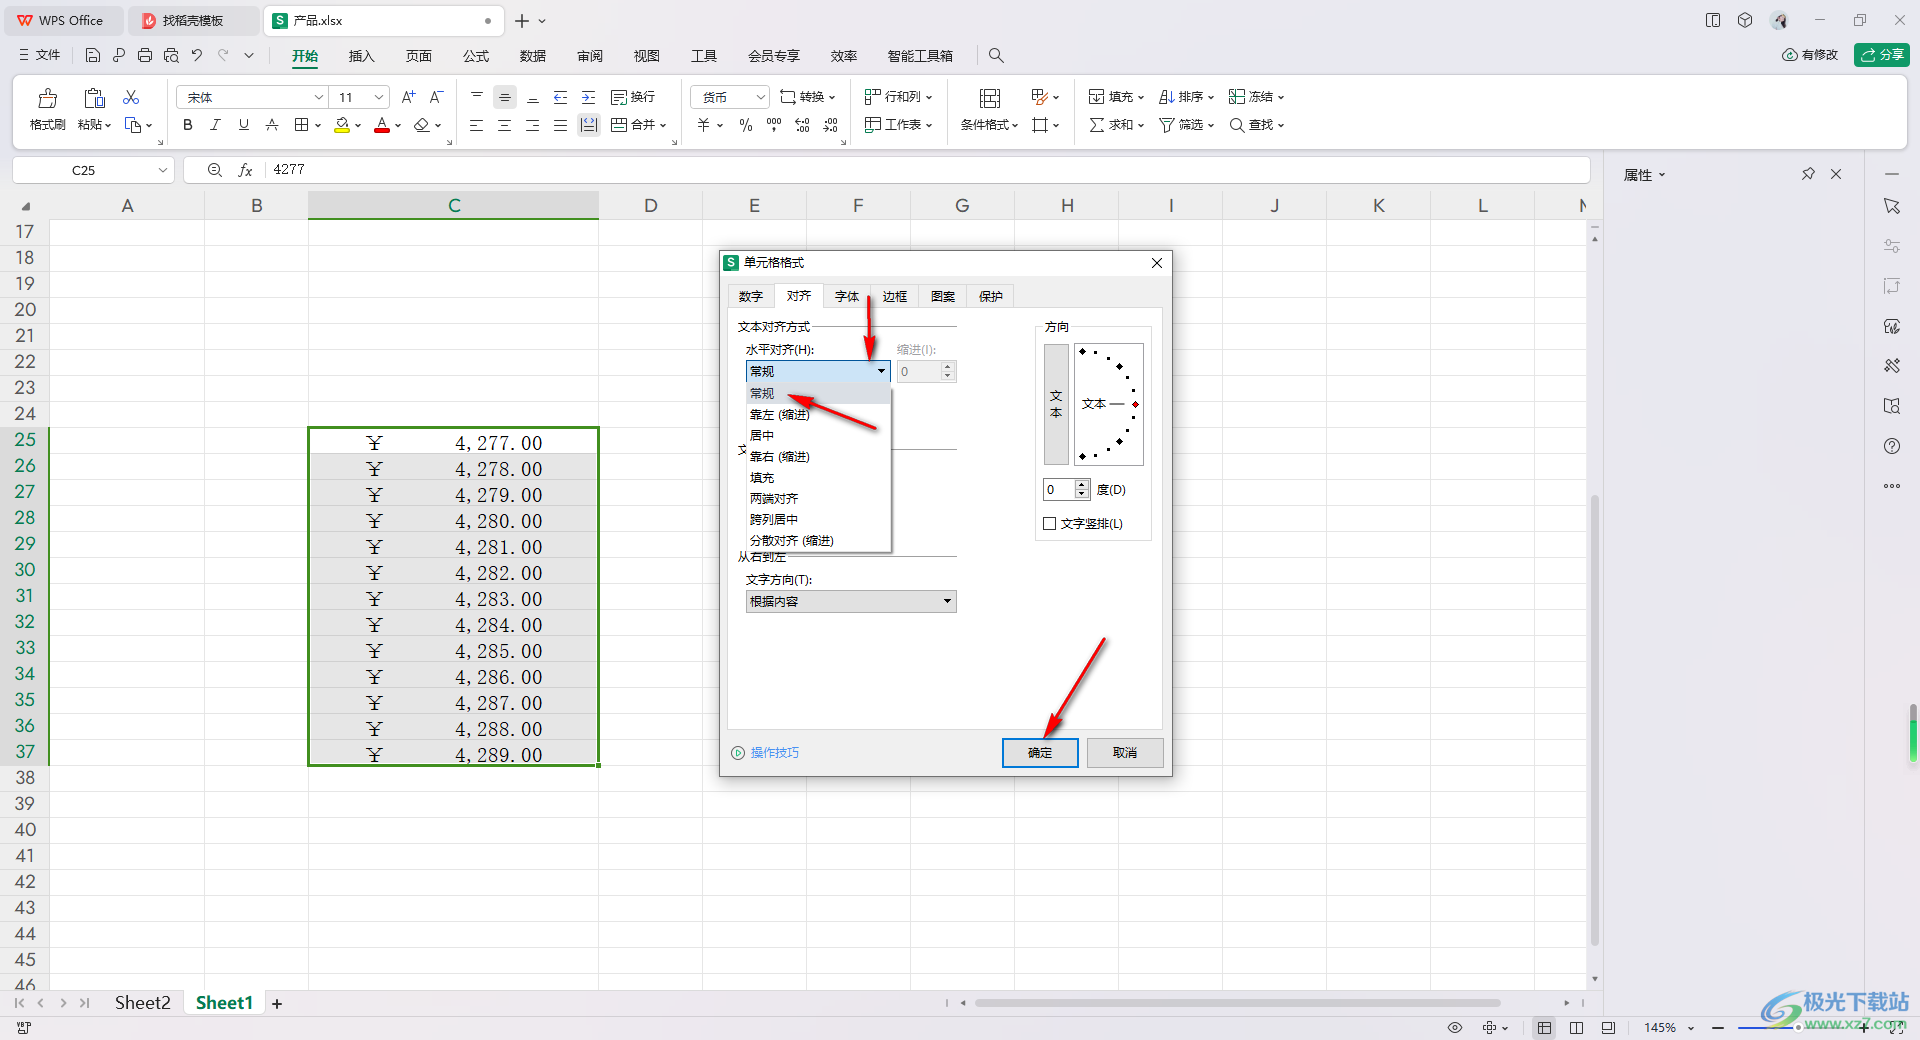
Task: Click the selection arrow icon in right sidebar
Action: coord(1892,206)
